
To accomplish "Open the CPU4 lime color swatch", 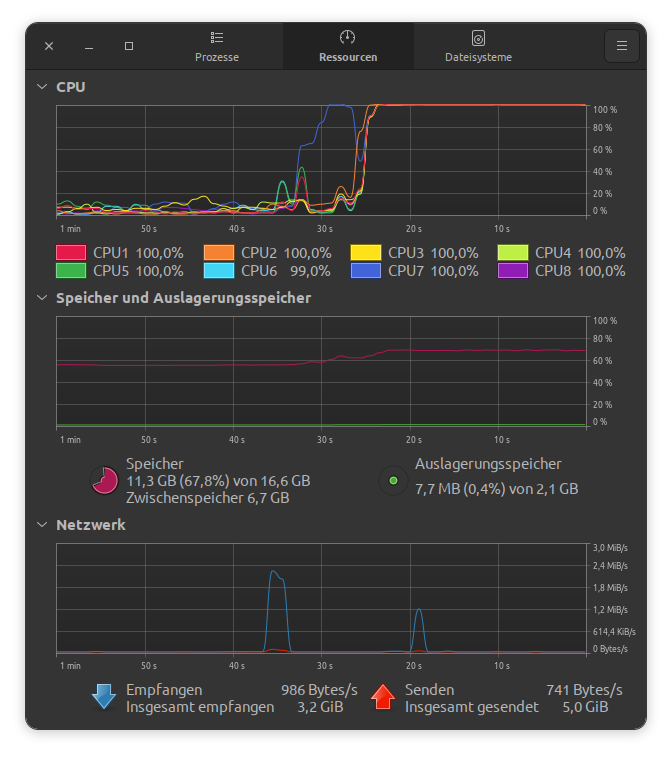I will pyautogui.click(x=513, y=253).
